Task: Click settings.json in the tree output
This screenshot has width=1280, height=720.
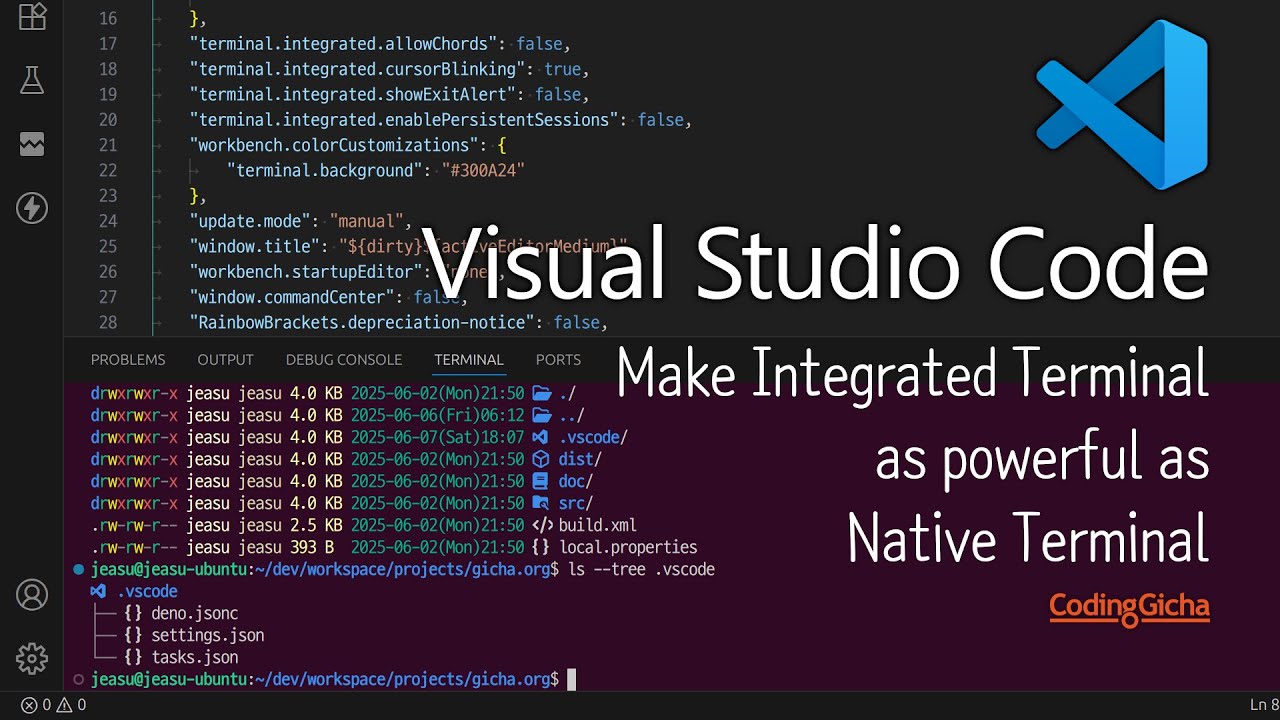Action: [208, 635]
